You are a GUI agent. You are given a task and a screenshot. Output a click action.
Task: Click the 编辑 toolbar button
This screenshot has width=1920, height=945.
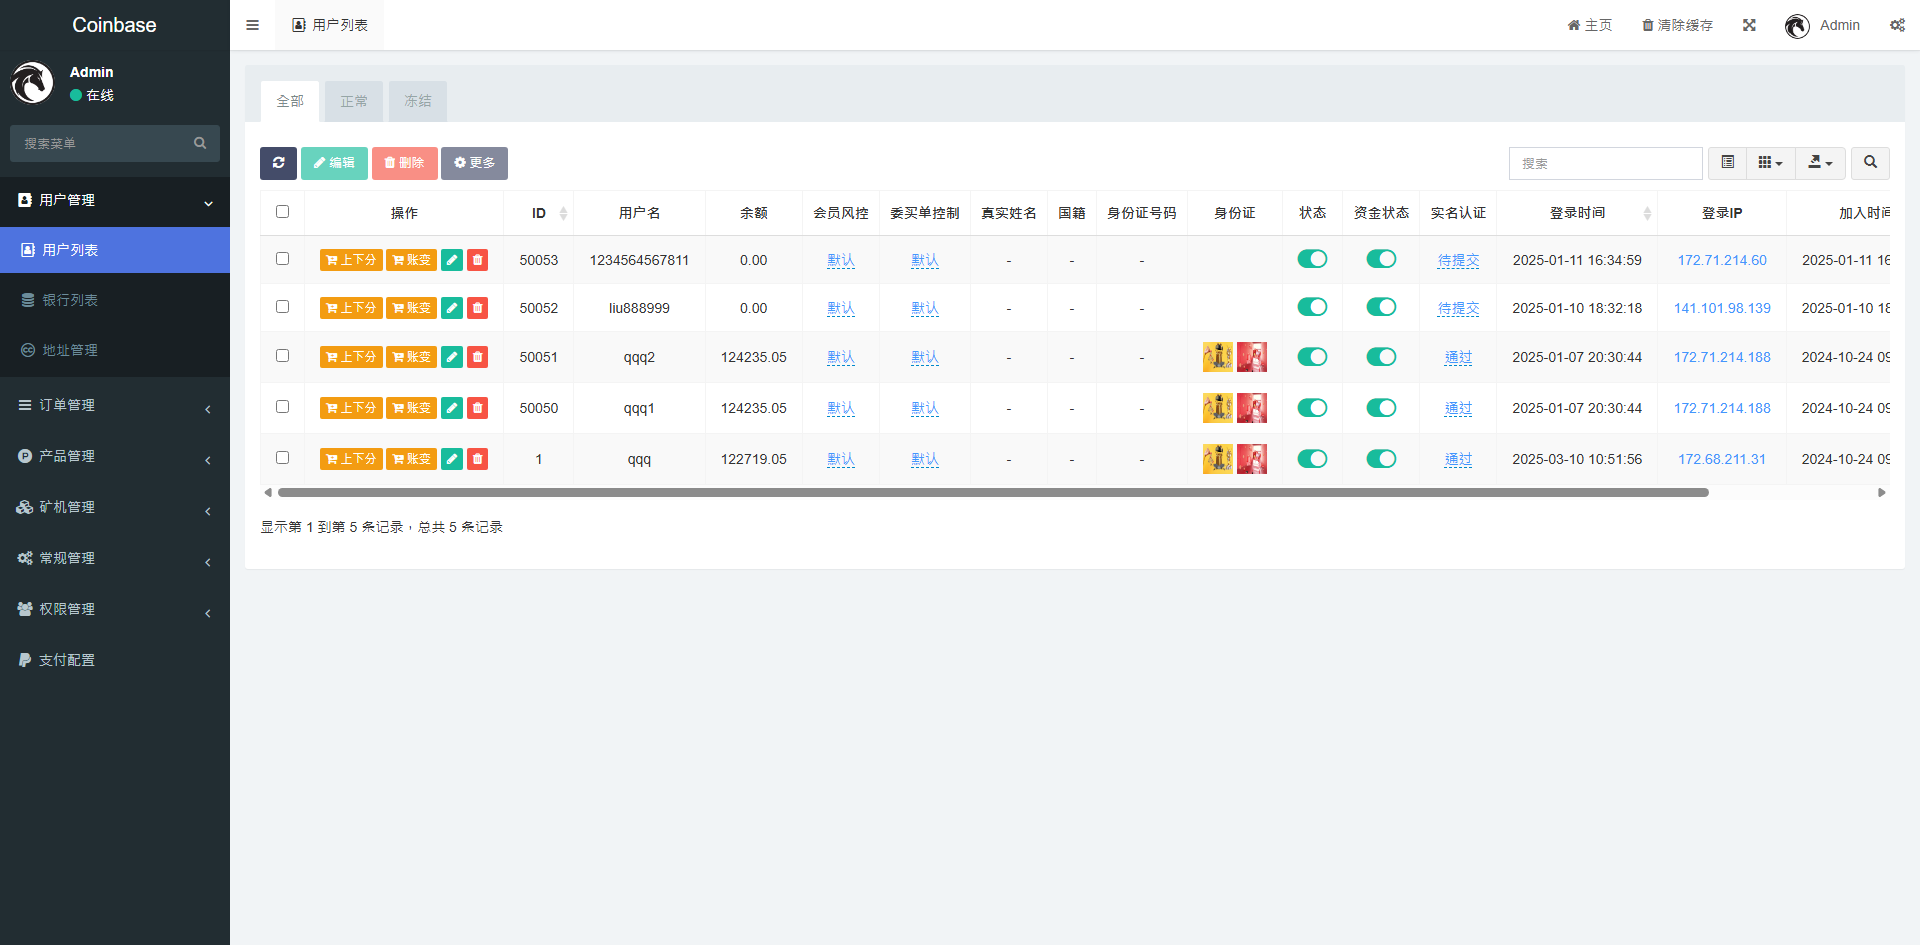coord(334,163)
